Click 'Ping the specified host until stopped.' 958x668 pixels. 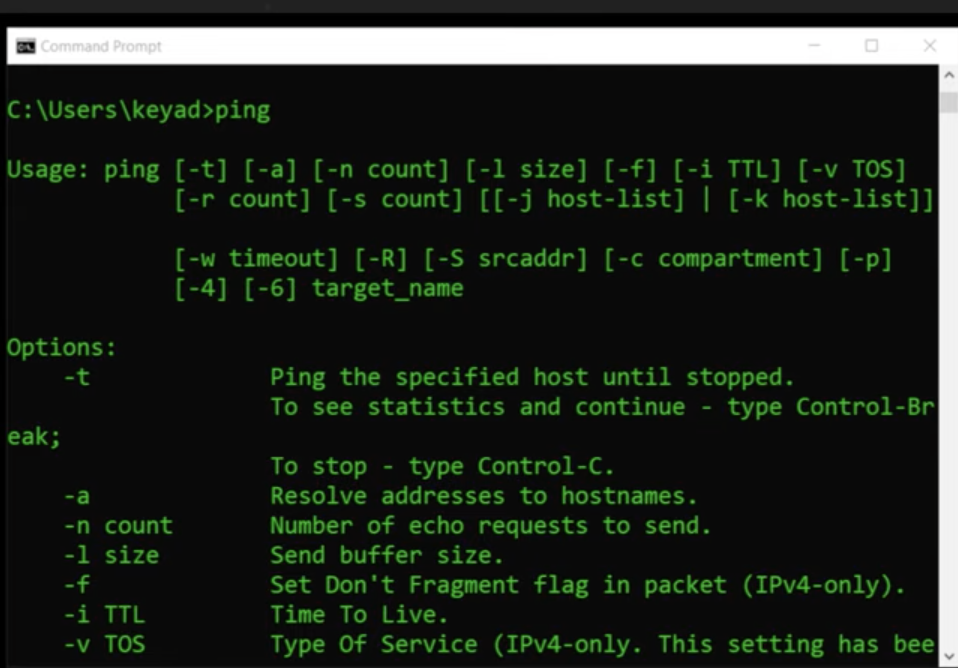click(x=532, y=378)
